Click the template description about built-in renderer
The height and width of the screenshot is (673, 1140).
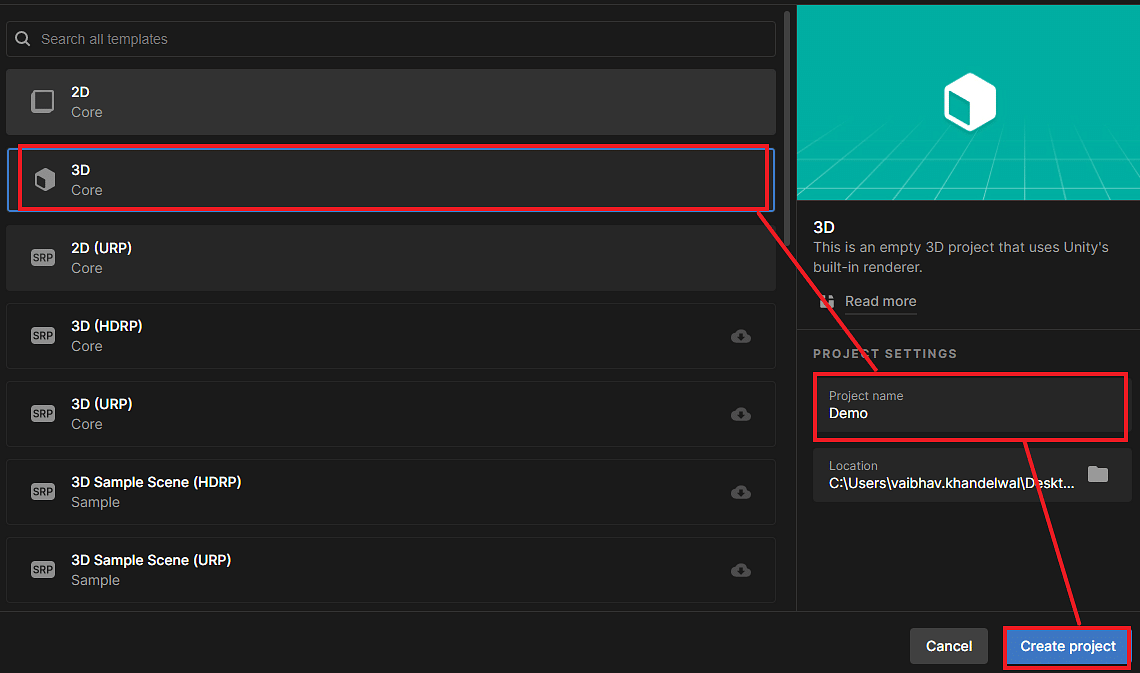[960, 257]
